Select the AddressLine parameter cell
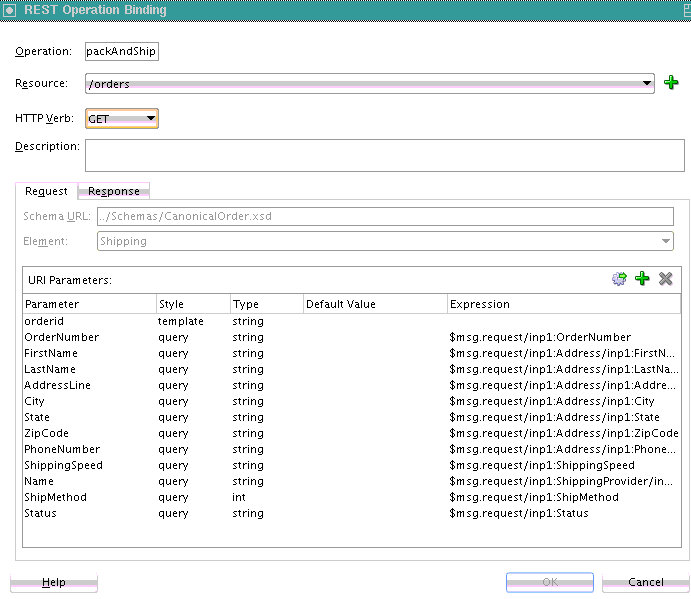Image resolution: width=691 pixels, height=599 pixels. coord(90,385)
